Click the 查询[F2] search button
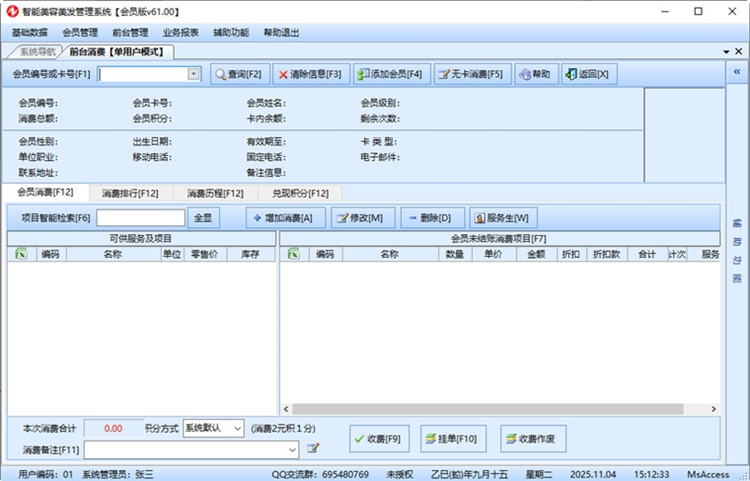This screenshot has height=481, width=750. 240,74
